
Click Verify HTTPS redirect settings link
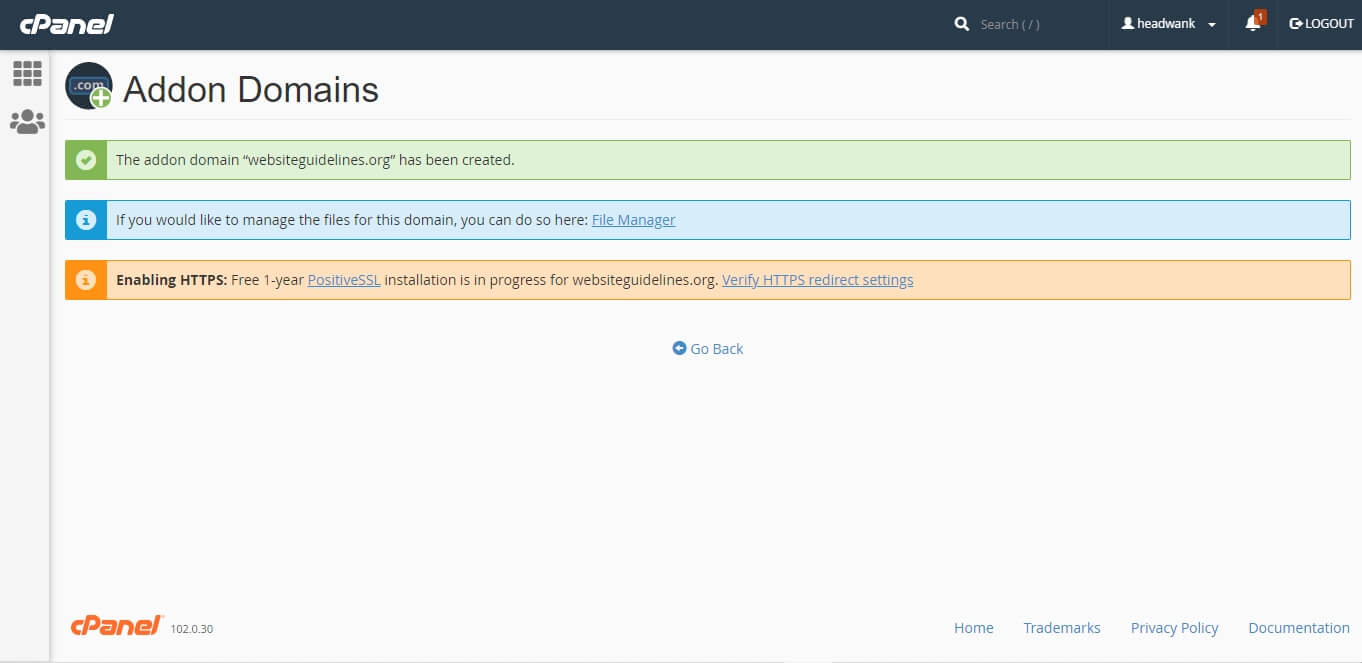(817, 280)
